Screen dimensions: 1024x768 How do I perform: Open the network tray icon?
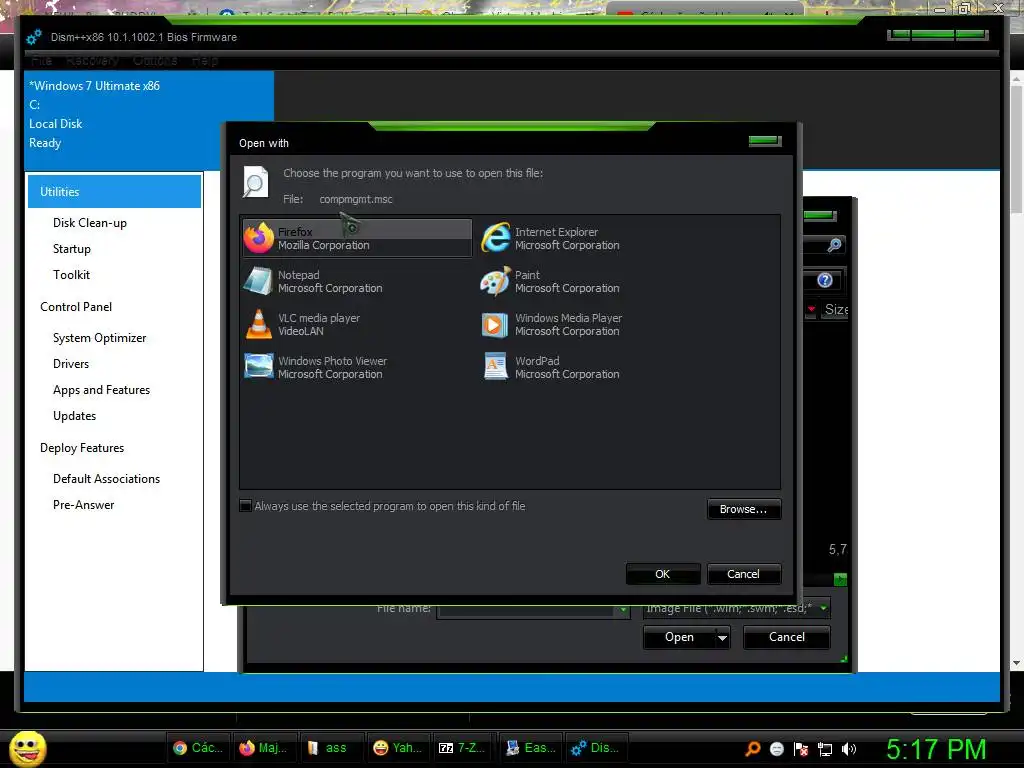tap(825, 749)
